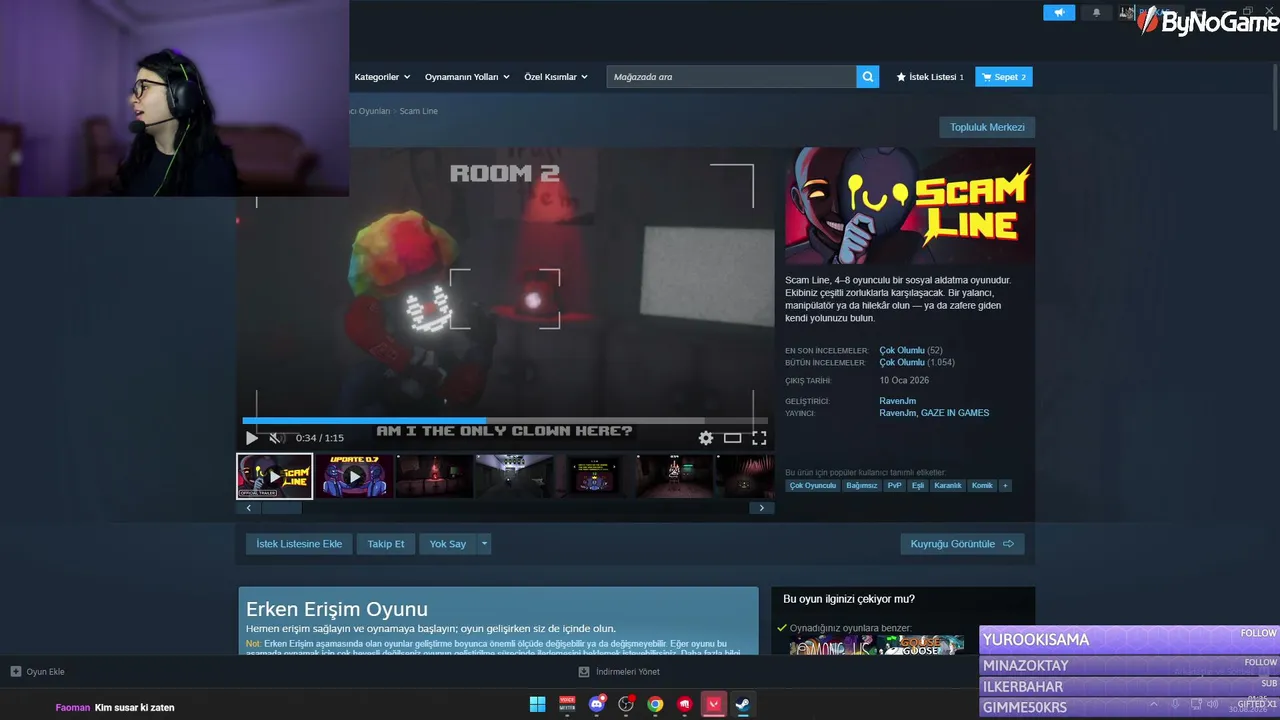Select the official trailer thumbnail
The height and width of the screenshot is (720, 1280).
click(275, 476)
